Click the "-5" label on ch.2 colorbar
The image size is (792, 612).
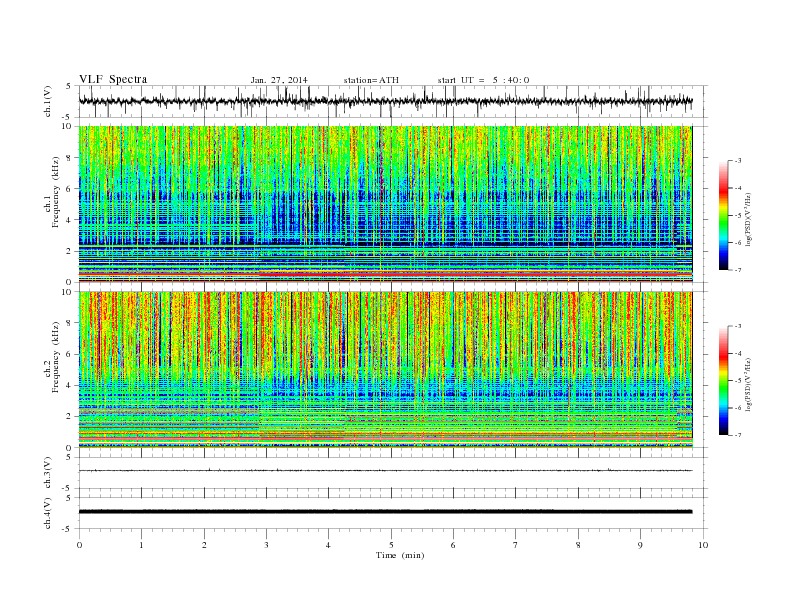coord(738,381)
